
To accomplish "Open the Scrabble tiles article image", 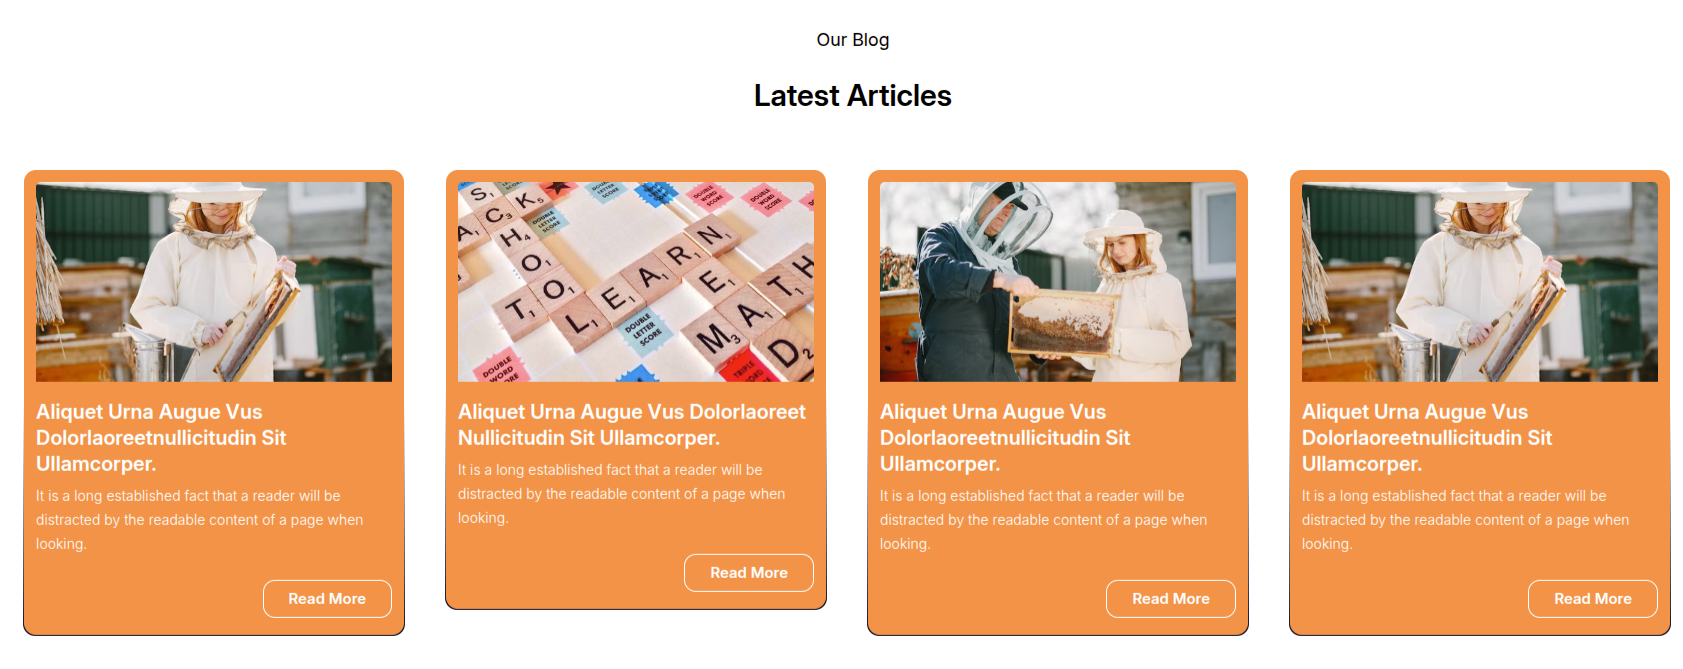I will 636,282.
